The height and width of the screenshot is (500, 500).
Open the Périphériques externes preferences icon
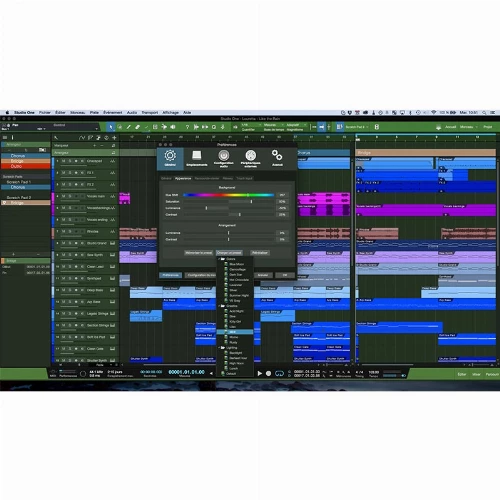click(251, 158)
